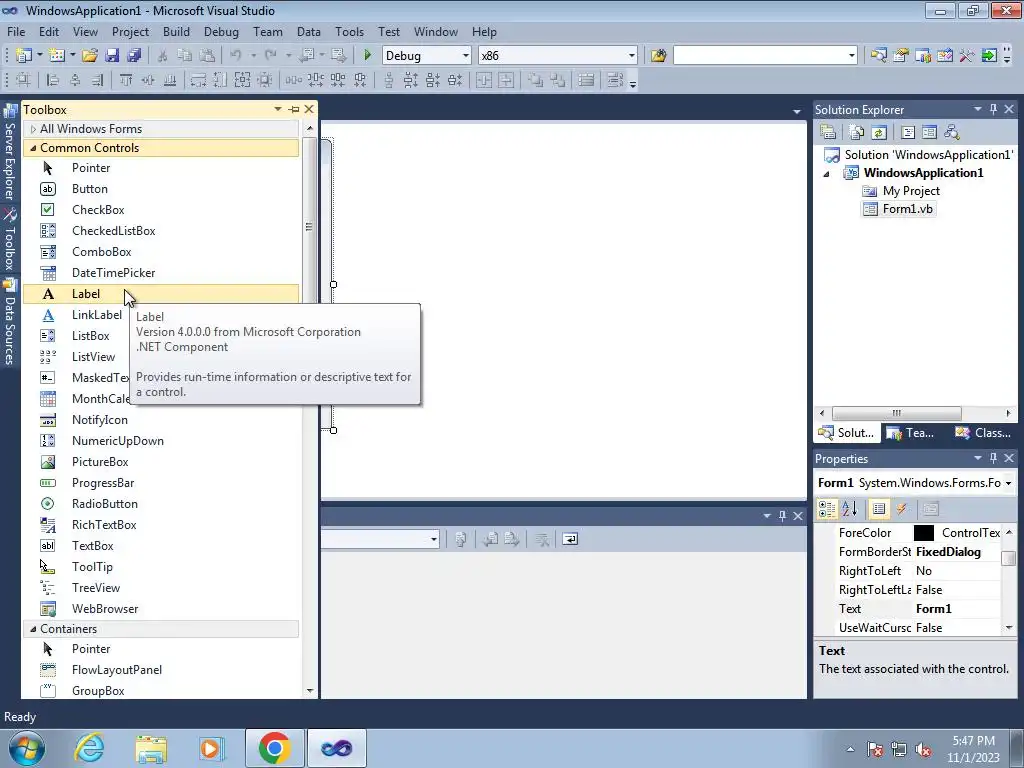Select the PictureBox control in Toolbox
The width and height of the screenshot is (1024, 768).
point(161,462)
